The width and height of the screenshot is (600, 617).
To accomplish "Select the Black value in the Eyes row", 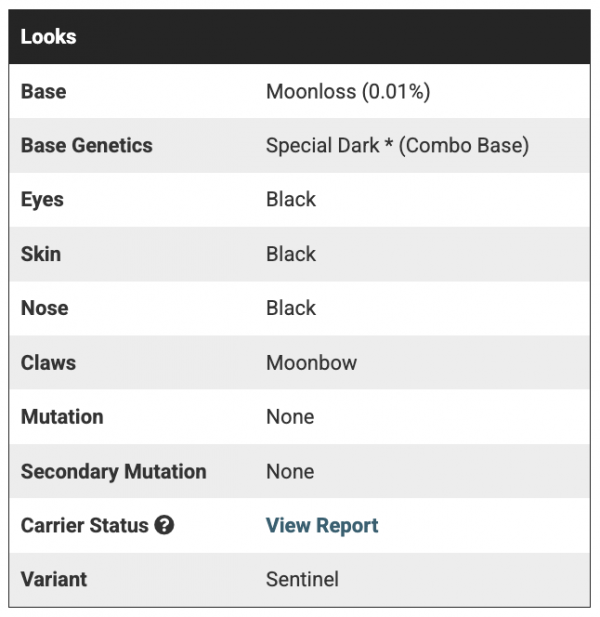I will 291,199.
